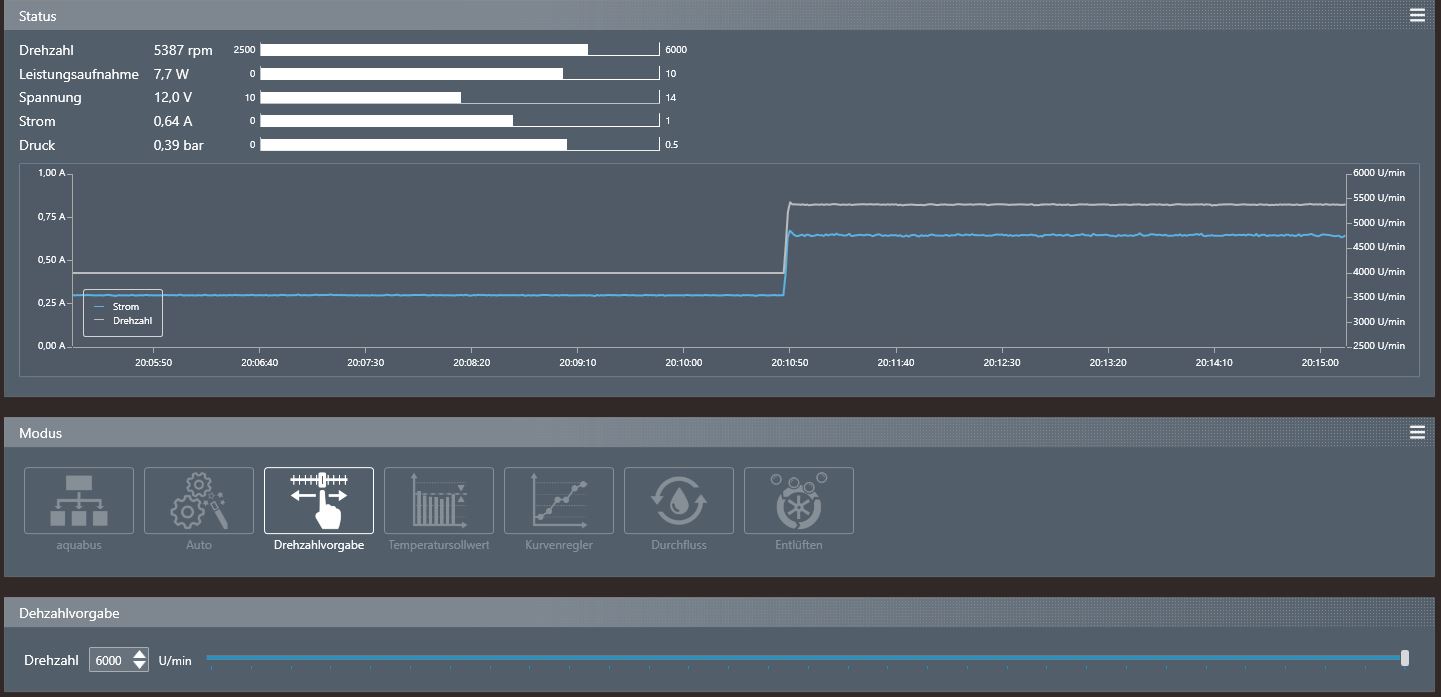
Task: Click the 1,00 A axis label
Action: pyautogui.click(x=52, y=173)
